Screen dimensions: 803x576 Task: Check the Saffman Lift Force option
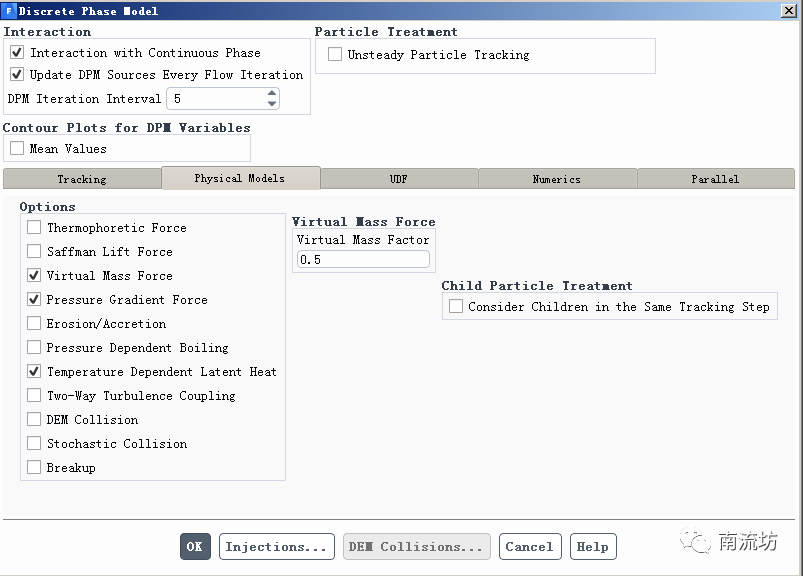click(x=34, y=252)
